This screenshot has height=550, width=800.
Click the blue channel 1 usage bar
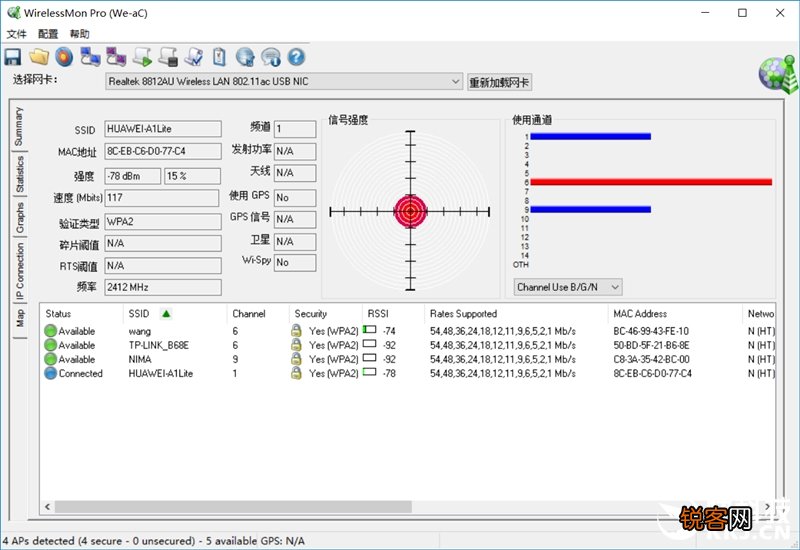coord(591,136)
